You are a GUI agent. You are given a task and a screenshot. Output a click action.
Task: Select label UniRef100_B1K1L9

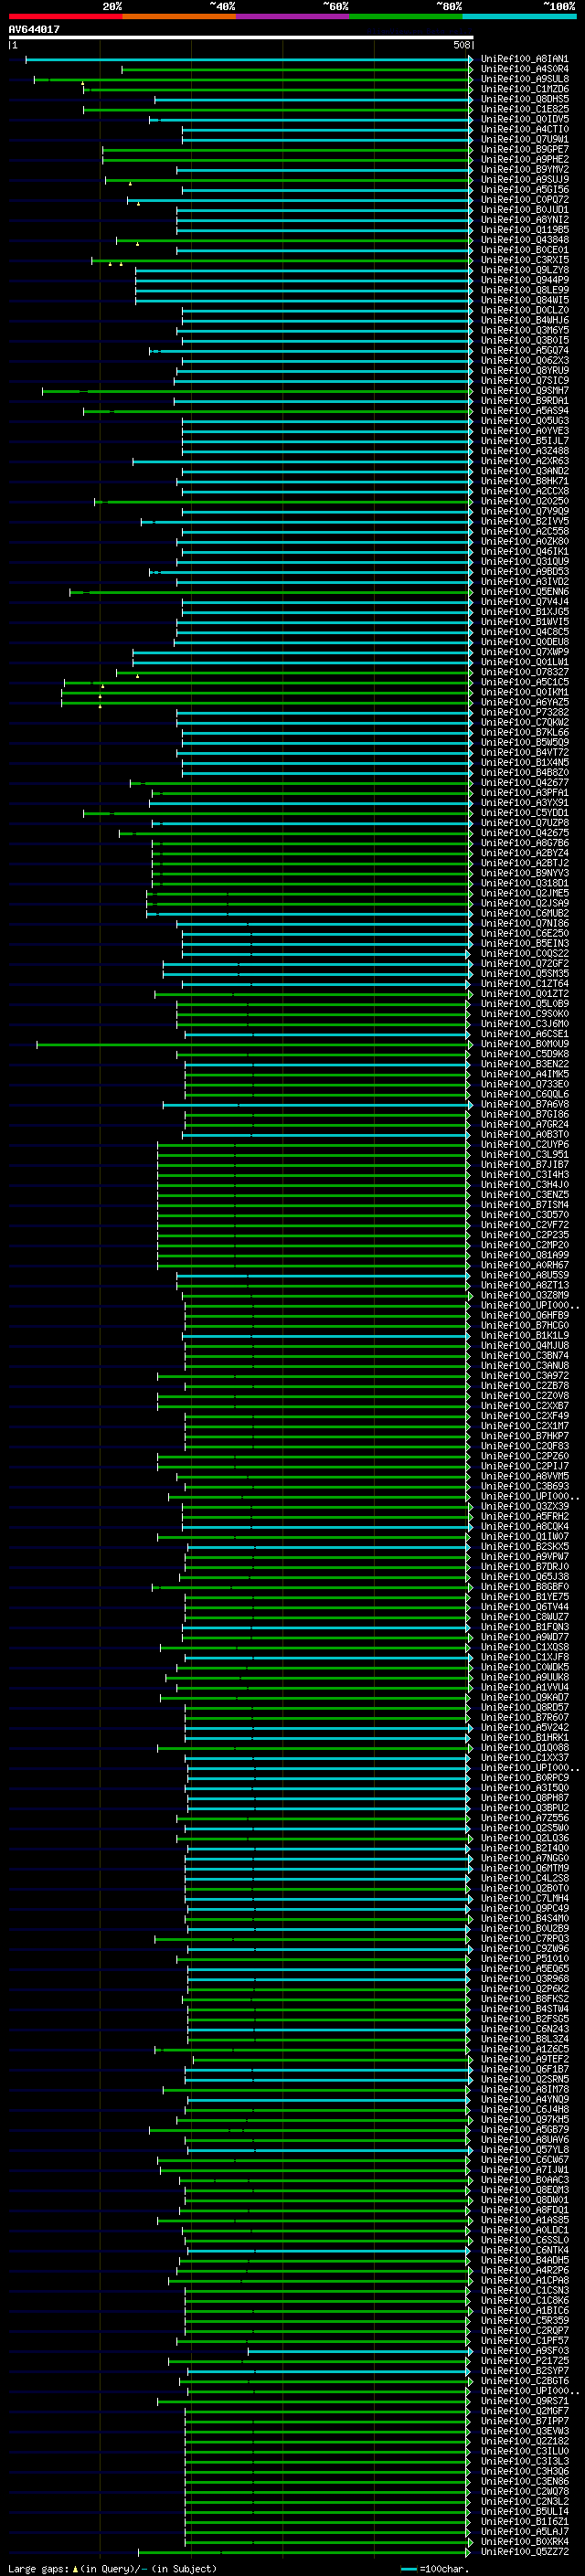tap(524, 1335)
